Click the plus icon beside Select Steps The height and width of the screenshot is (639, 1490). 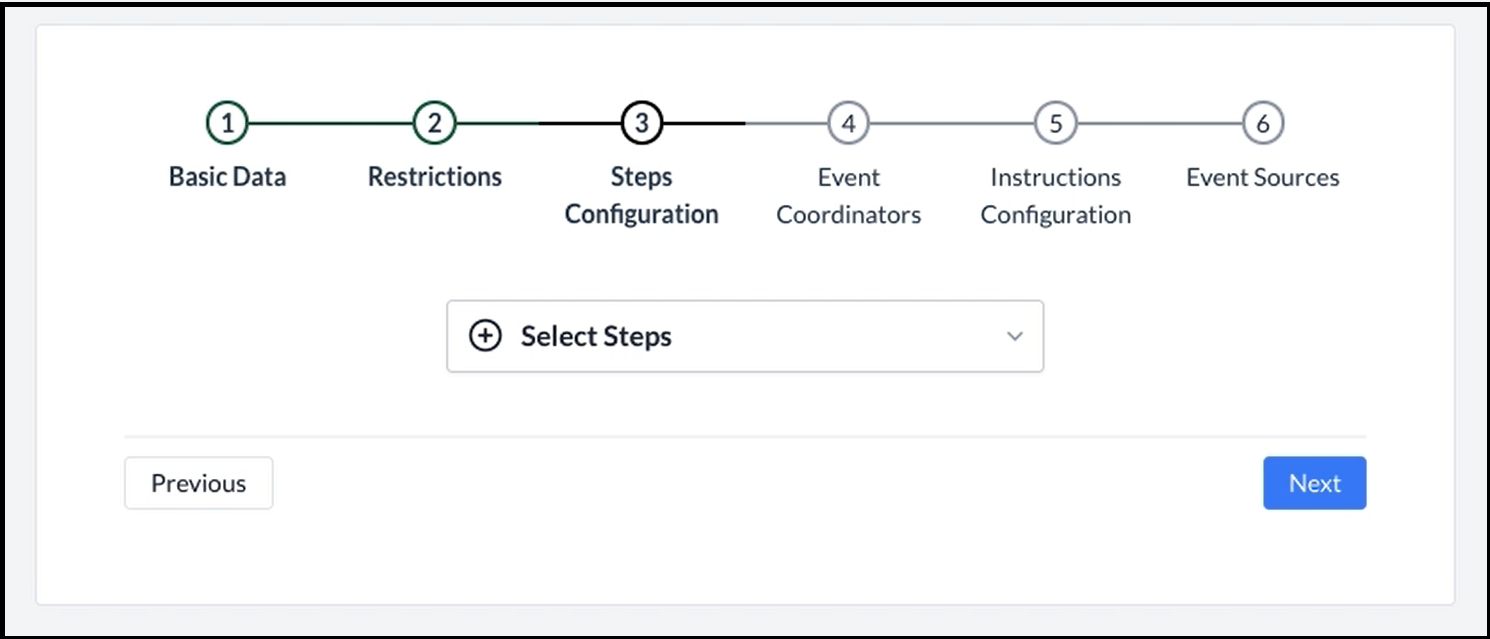coord(485,336)
